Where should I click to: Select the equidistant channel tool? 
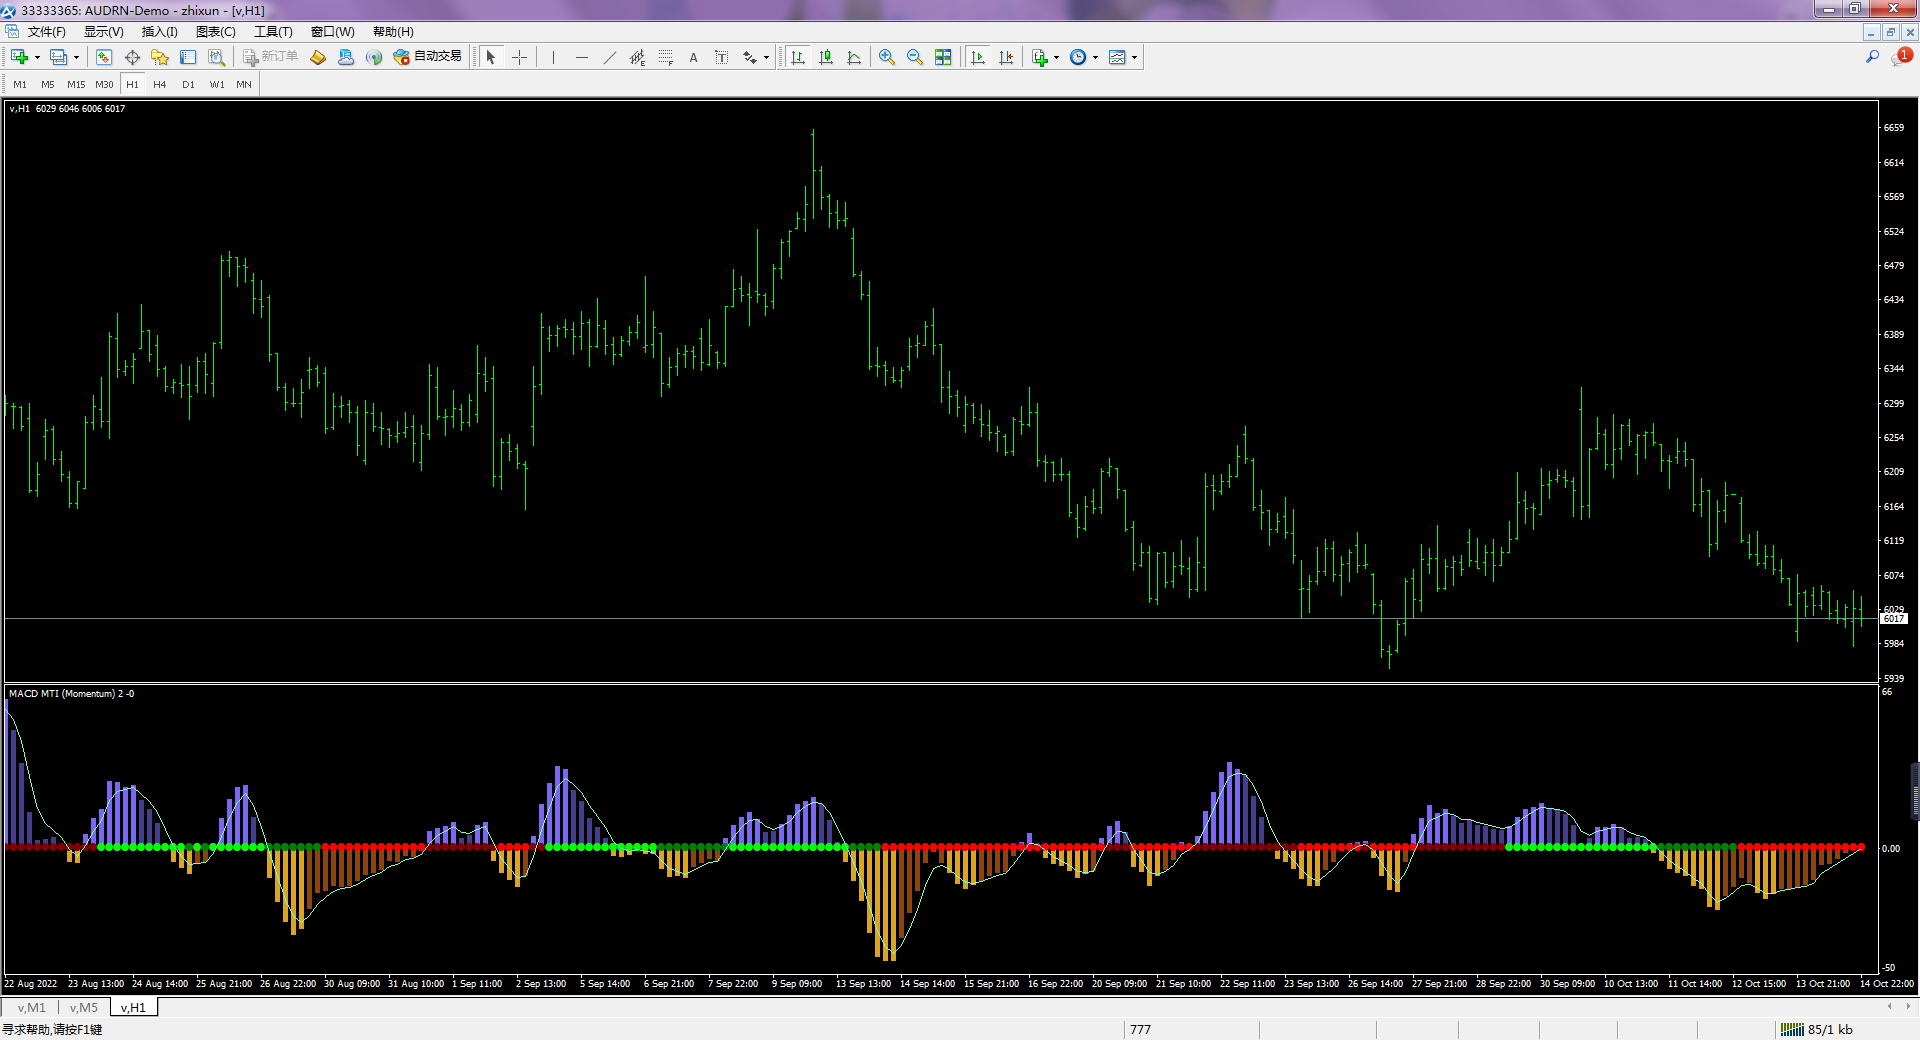click(637, 57)
